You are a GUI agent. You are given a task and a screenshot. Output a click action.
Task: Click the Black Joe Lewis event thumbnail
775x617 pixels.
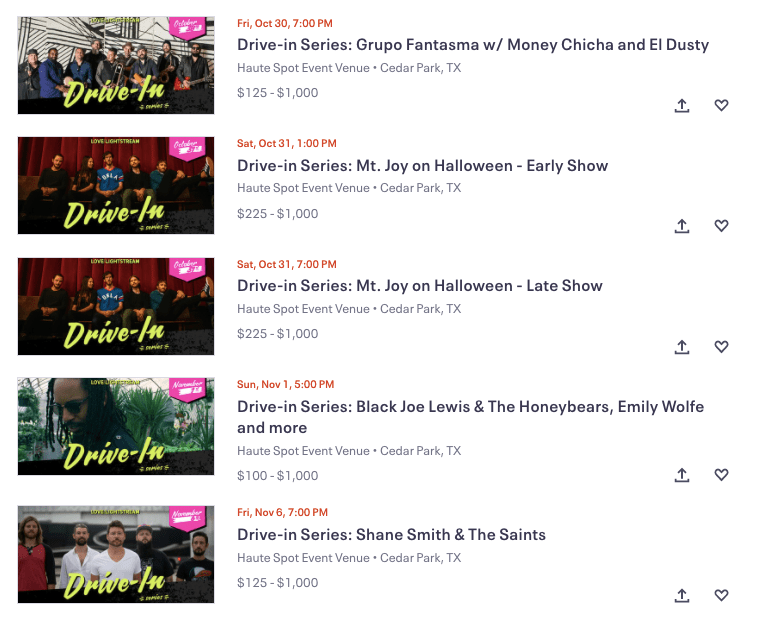[x=116, y=427]
